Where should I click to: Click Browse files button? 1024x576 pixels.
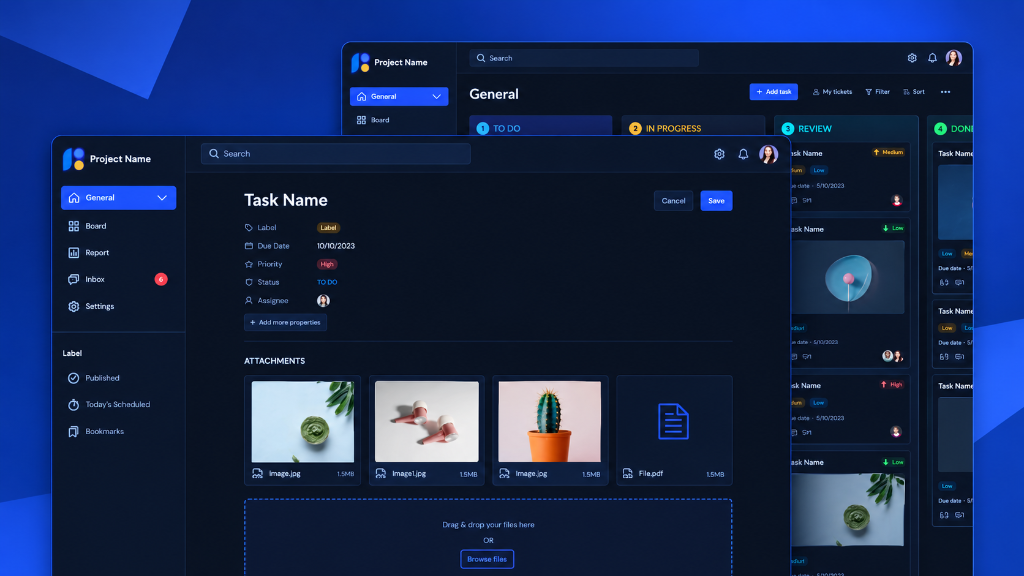click(487, 559)
